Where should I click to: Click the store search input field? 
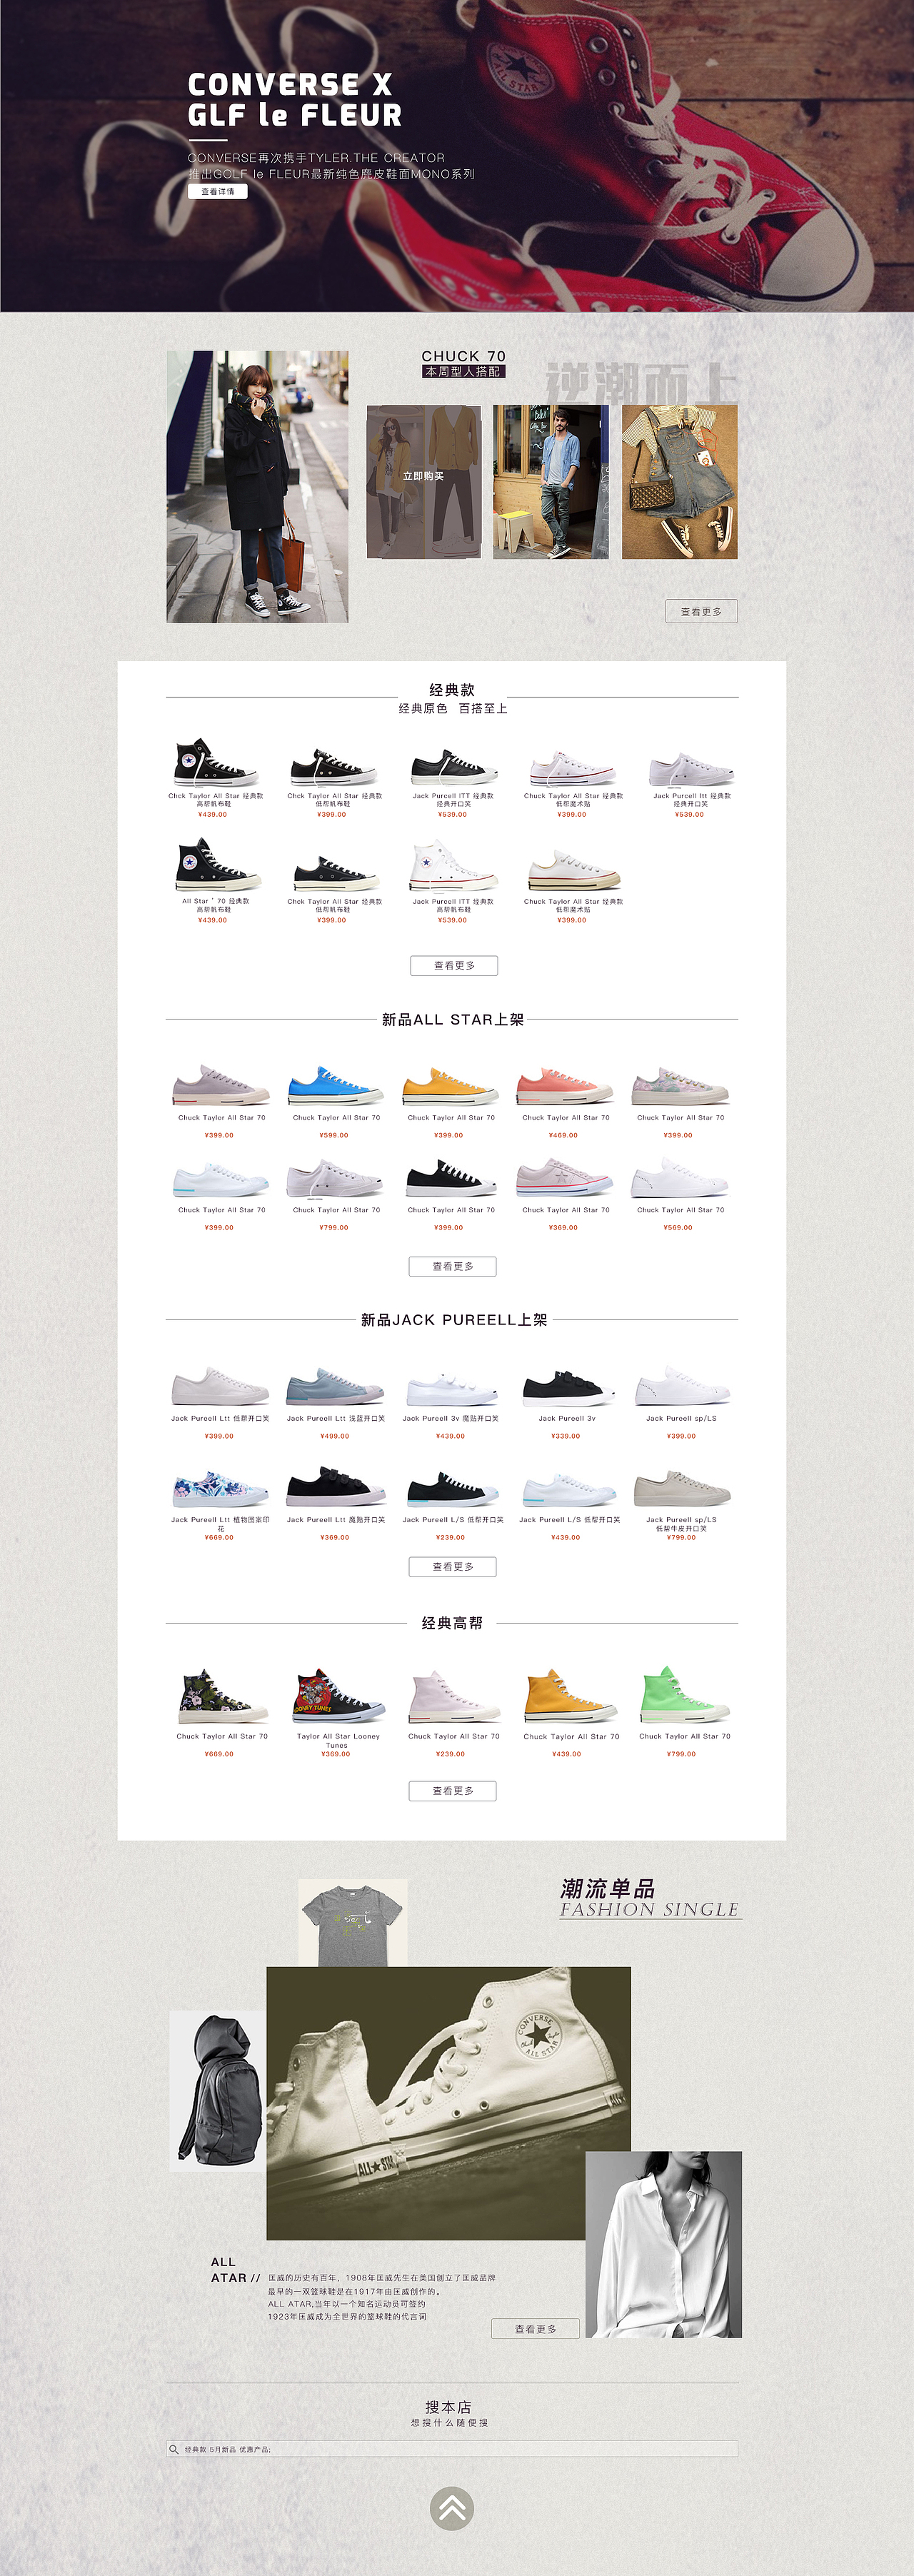point(452,2450)
